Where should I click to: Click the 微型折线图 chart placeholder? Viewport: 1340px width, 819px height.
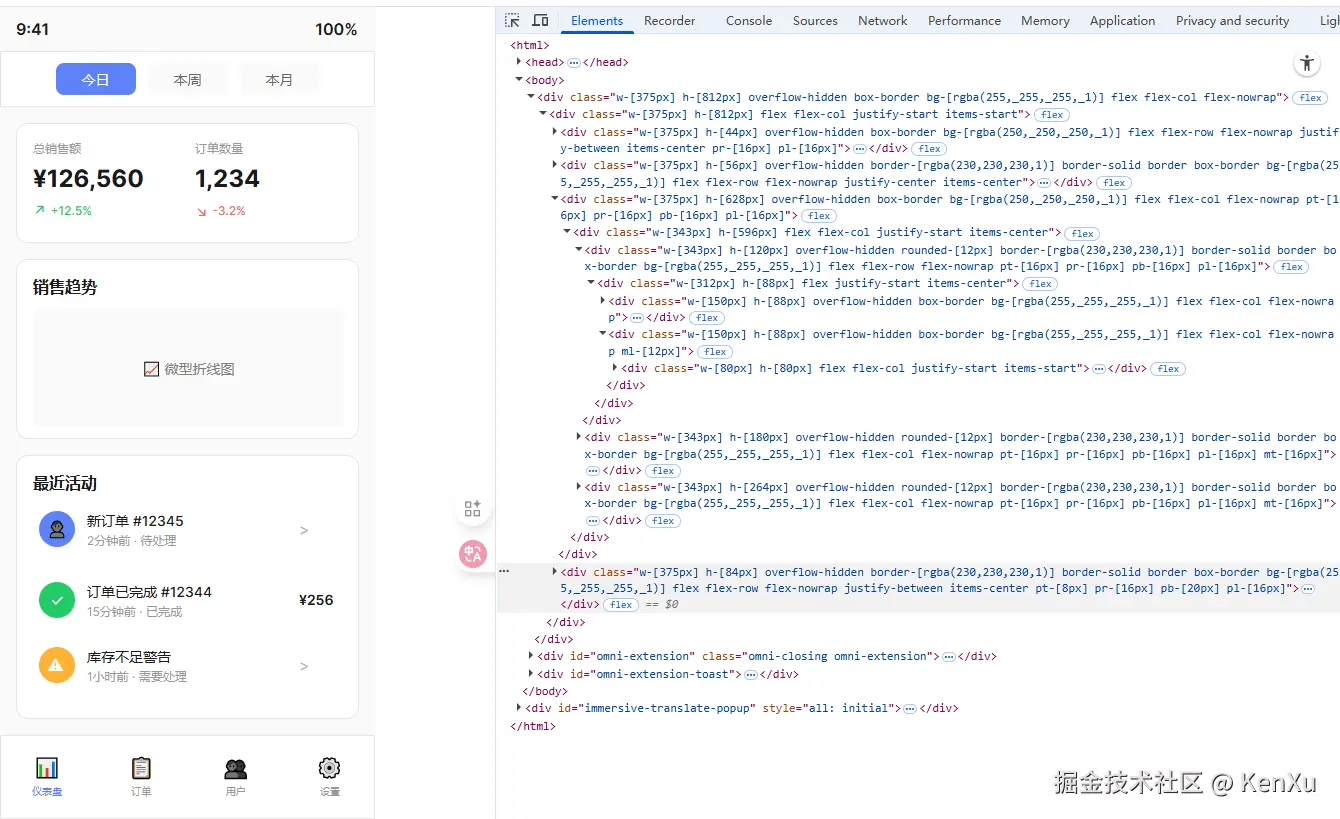click(188, 369)
